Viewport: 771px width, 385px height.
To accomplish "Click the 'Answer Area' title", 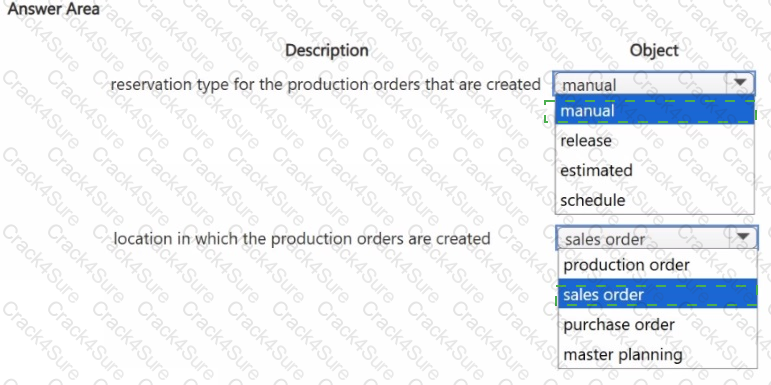I will click(54, 8).
